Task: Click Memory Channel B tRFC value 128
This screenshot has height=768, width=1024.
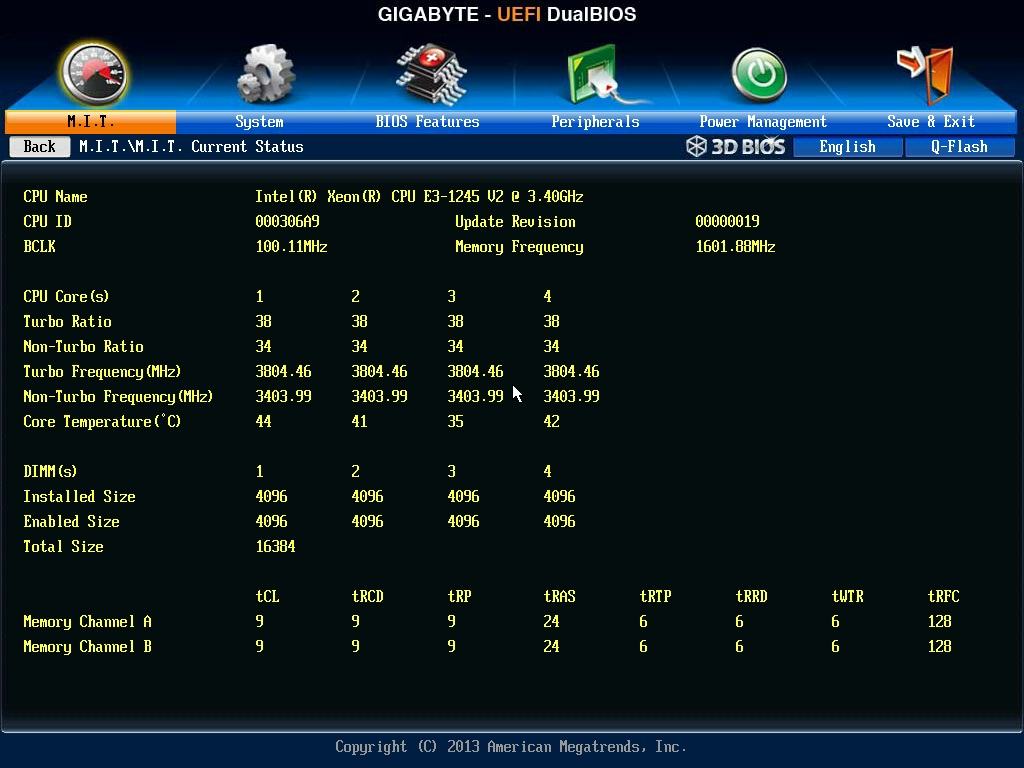Action: pyautogui.click(x=939, y=647)
